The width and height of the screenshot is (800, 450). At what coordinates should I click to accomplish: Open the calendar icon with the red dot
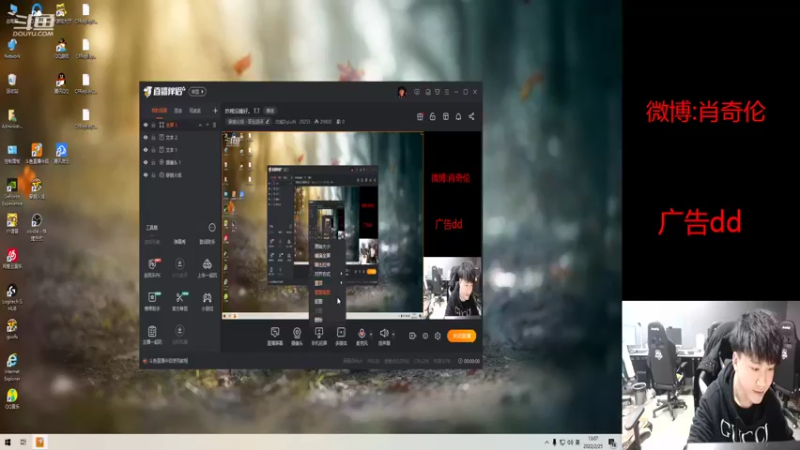pyautogui.click(x=420, y=116)
